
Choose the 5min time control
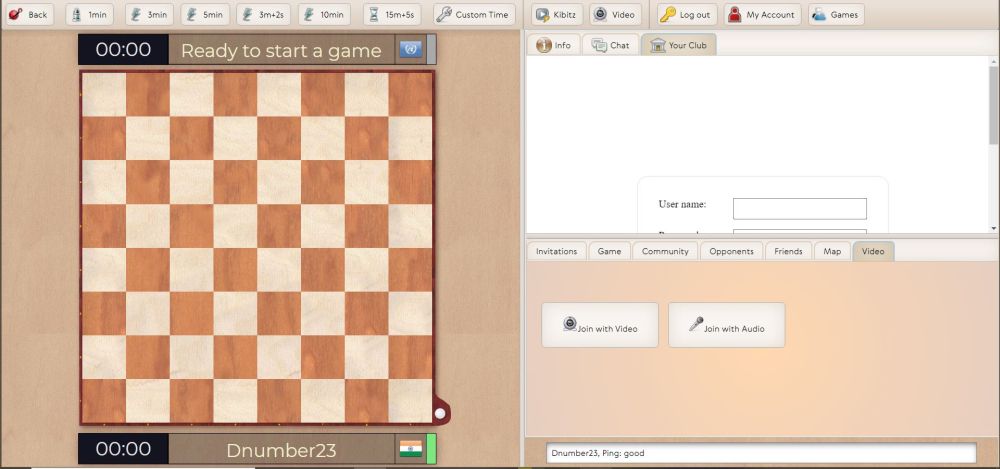(x=204, y=15)
